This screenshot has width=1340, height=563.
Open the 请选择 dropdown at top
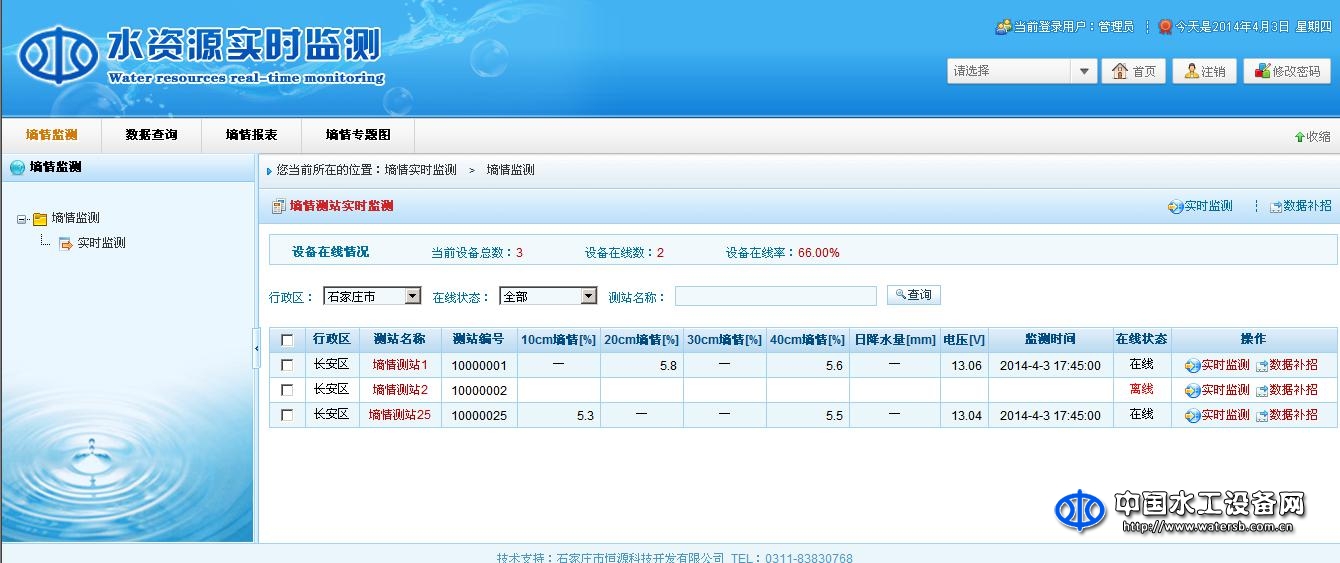[1021, 71]
